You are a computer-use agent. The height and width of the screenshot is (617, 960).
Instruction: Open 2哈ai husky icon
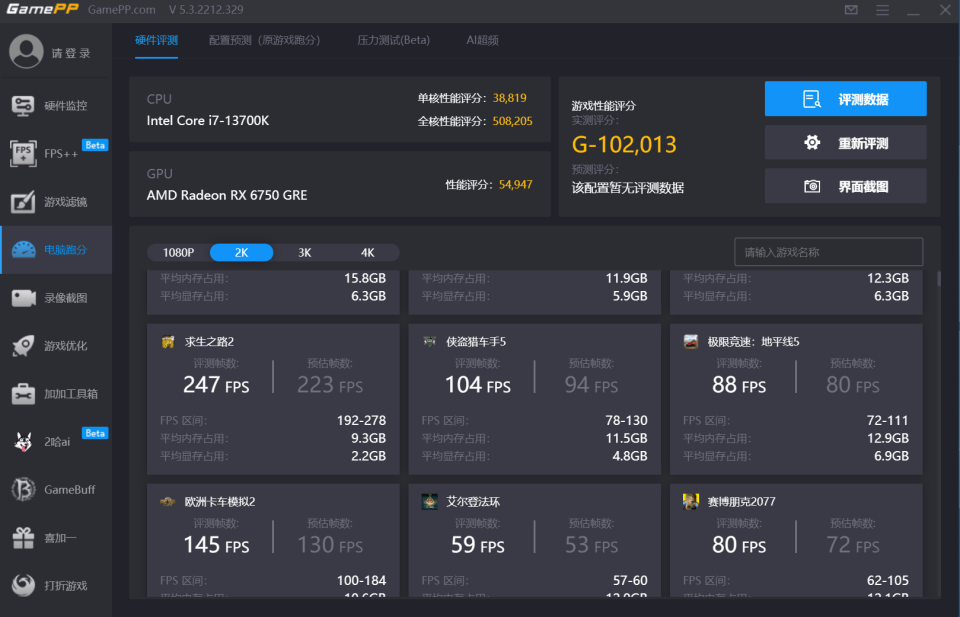point(23,441)
